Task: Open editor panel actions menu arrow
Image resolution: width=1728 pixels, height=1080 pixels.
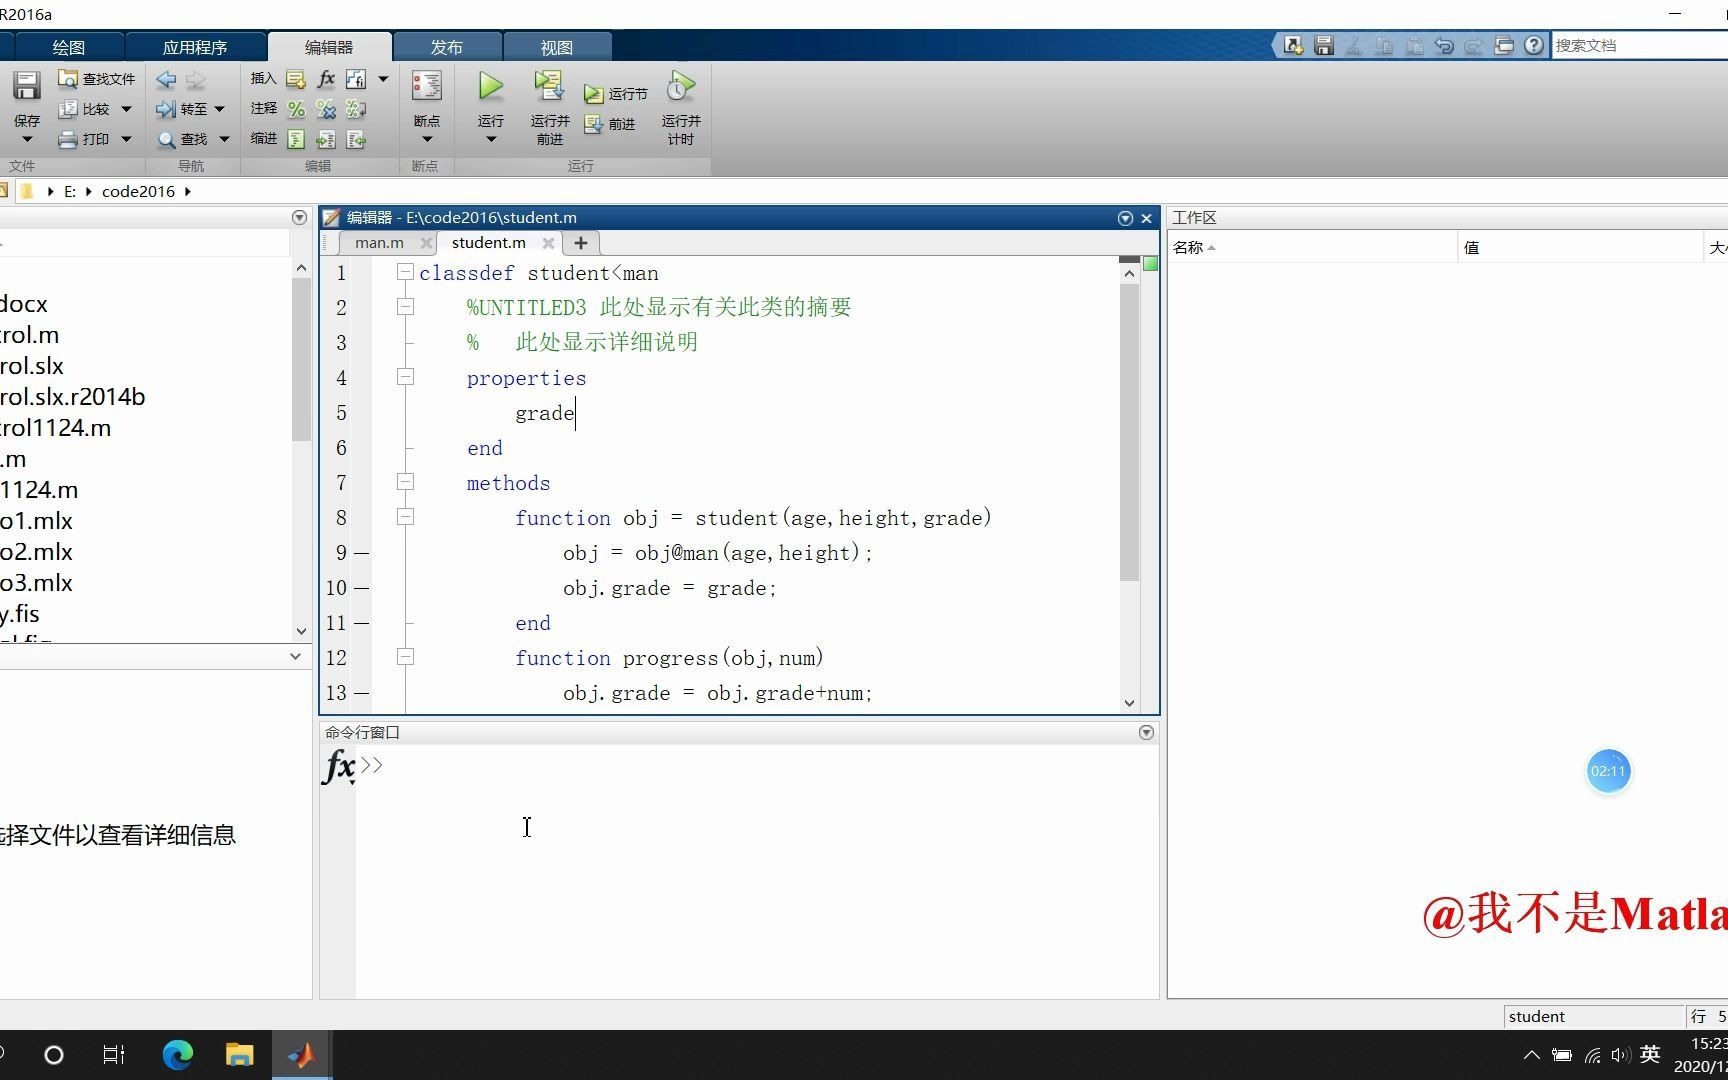Action: [1125, 218]
